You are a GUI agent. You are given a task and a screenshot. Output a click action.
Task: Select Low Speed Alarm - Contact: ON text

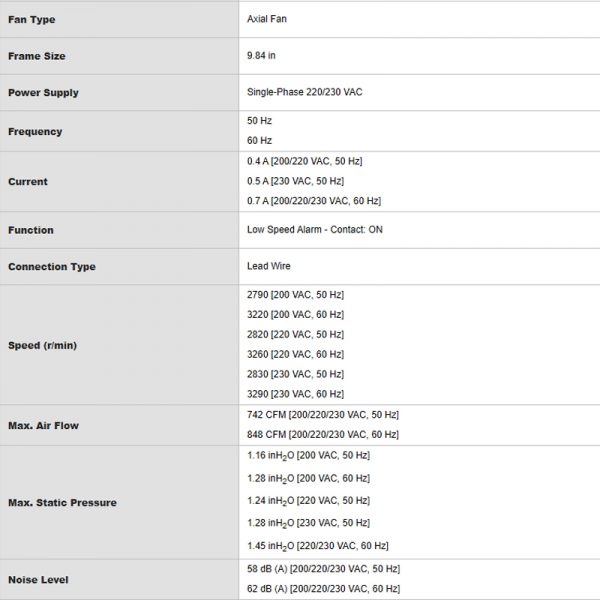click(x=315, y=230)
